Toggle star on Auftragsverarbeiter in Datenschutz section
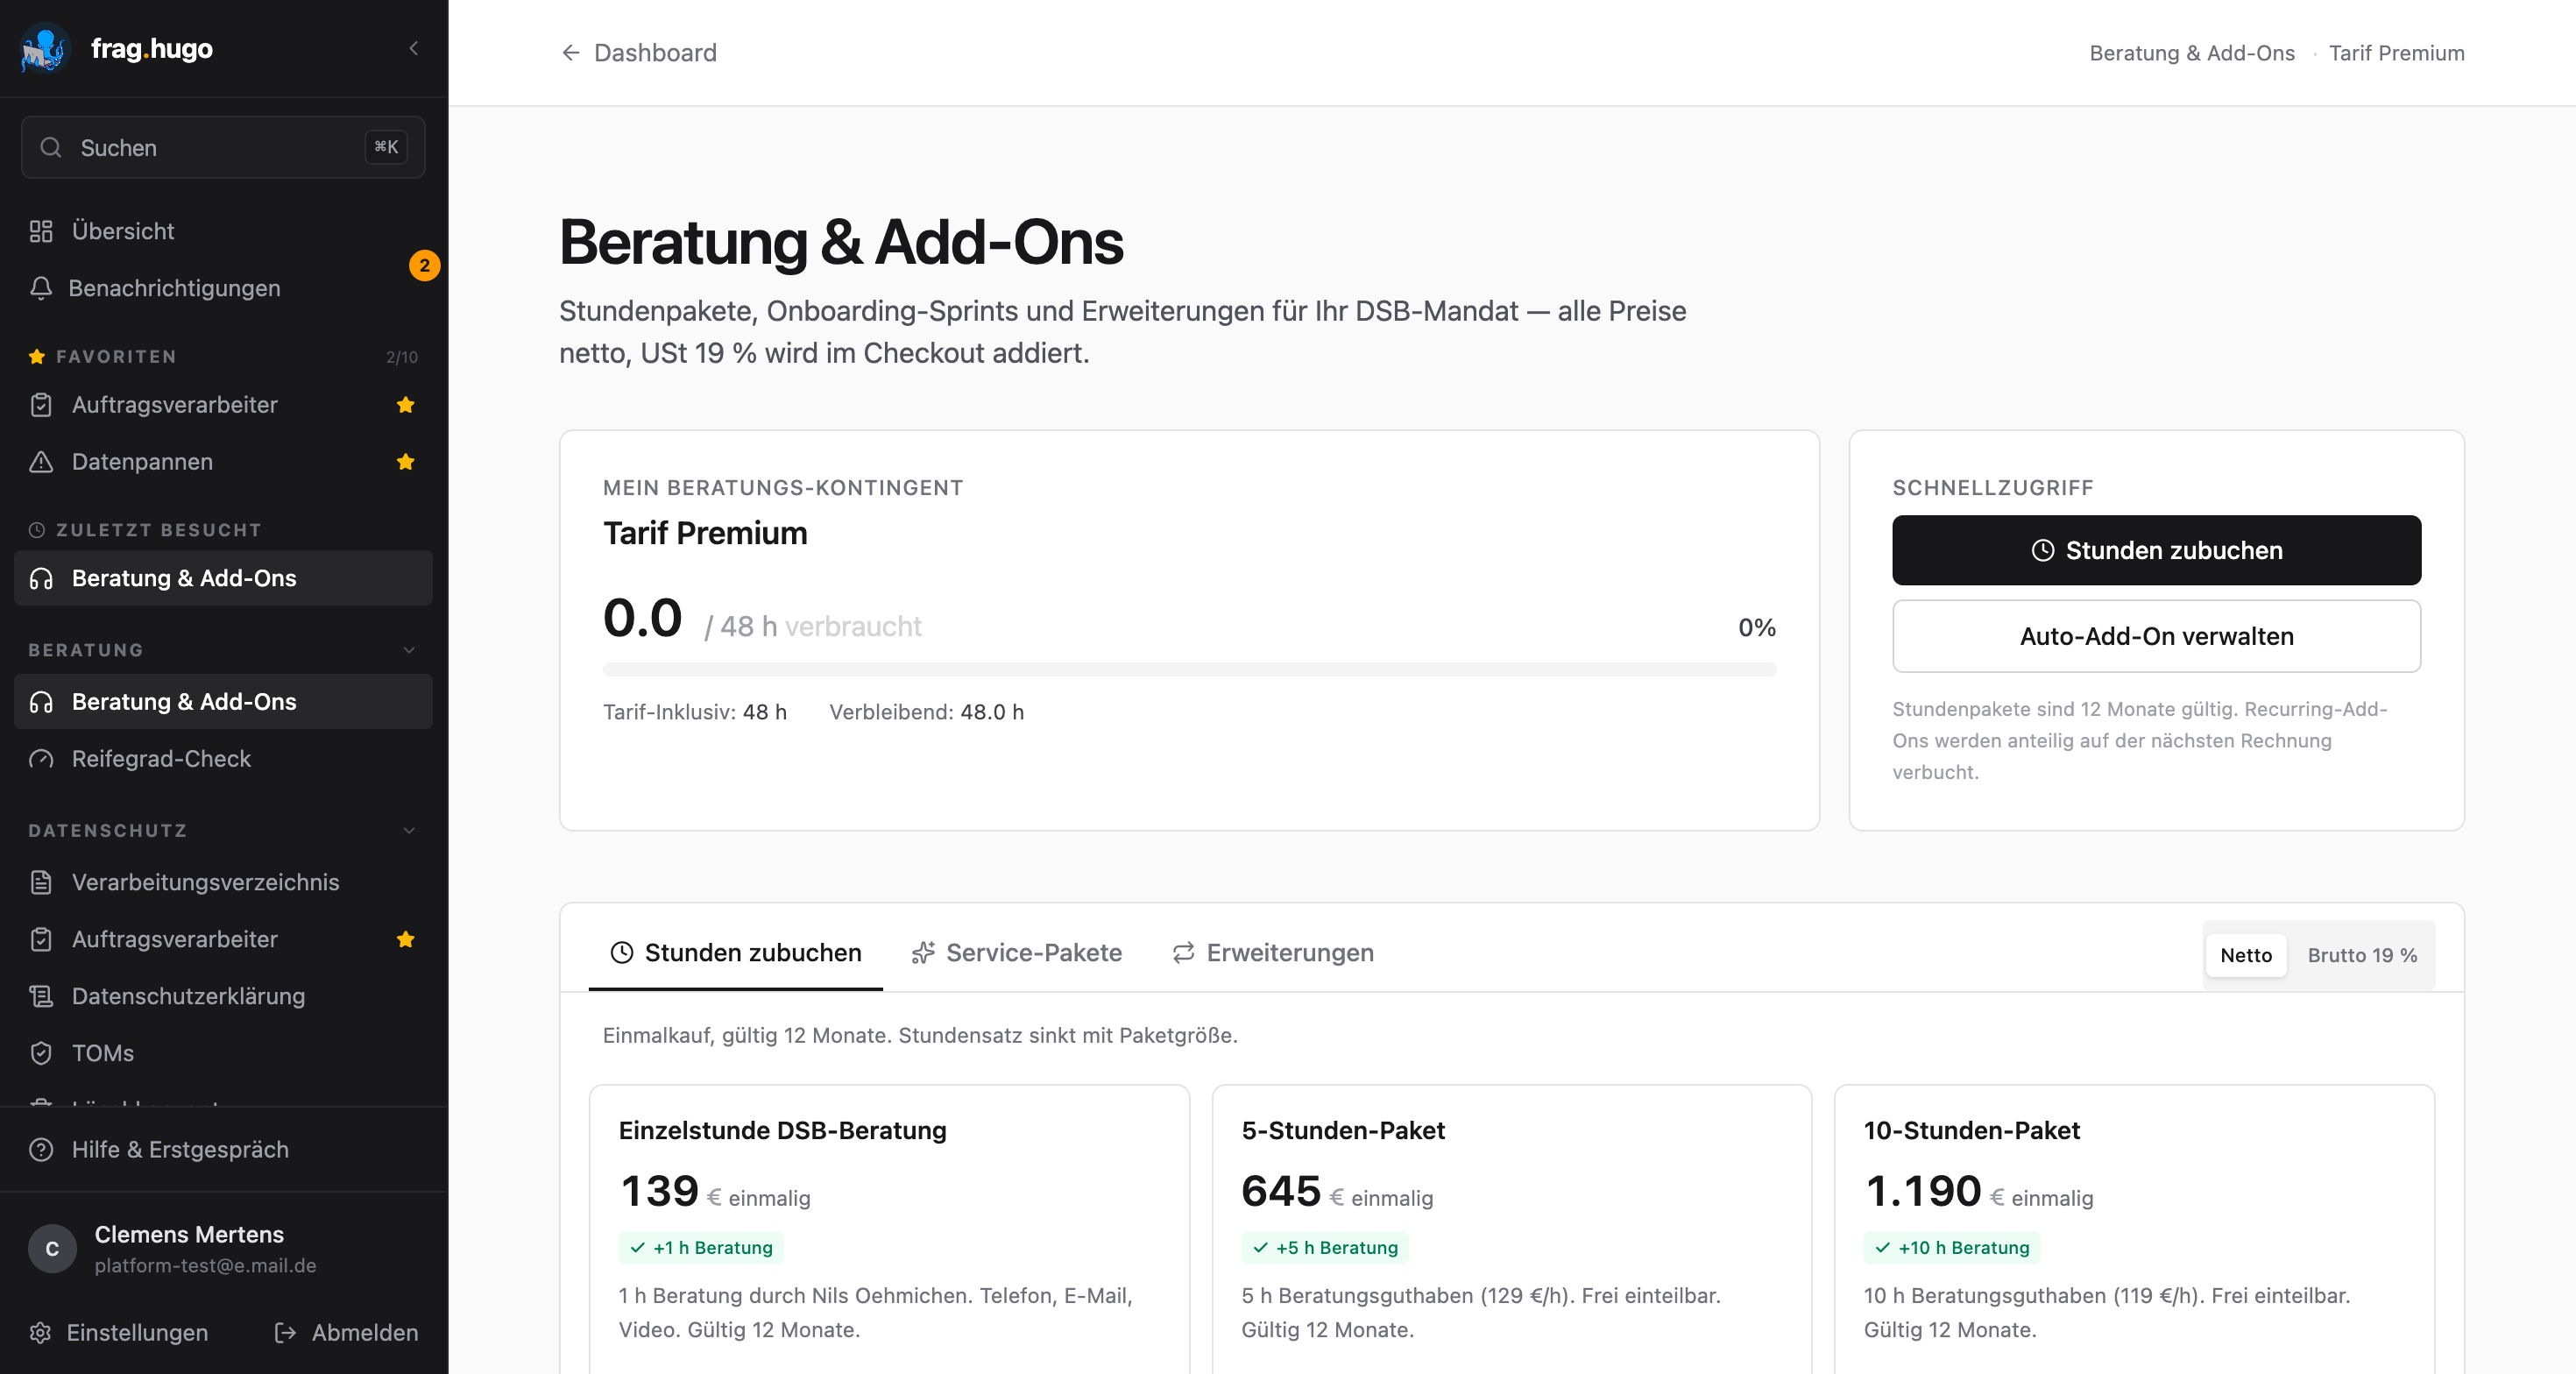Screen dimensions: 2576x1374 point(405,939)
